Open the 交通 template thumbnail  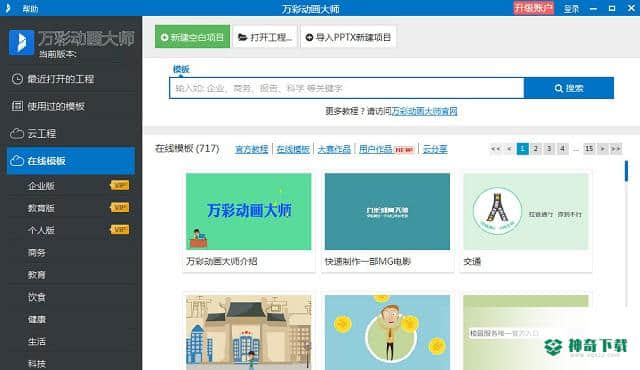(526, 211)
